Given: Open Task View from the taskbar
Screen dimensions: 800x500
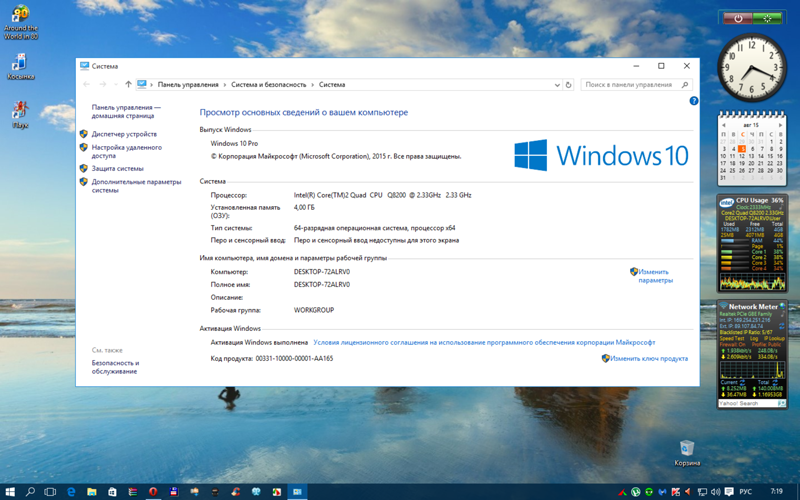Looking at the screenshot, I should (x=50, y=492).
